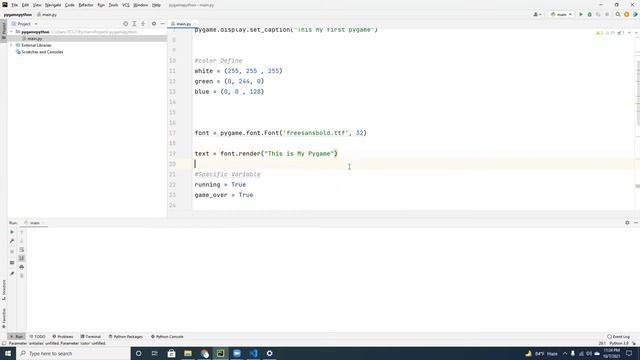Rerun main using Run panel play icon
This screenshot has height=360, width=640.
click(12, 232)
